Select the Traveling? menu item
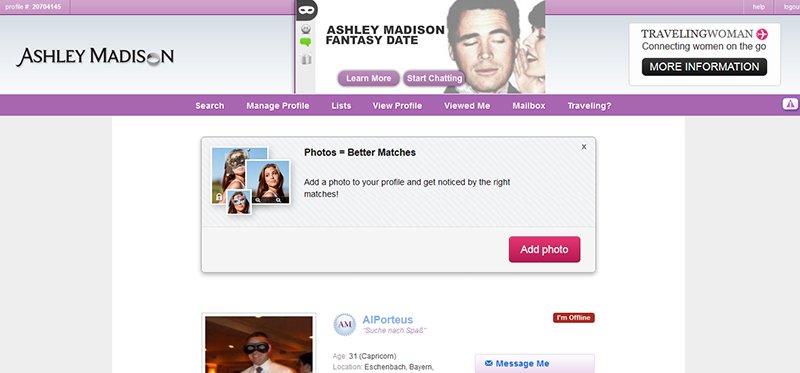800x373 pixels. tap(589, 106)
